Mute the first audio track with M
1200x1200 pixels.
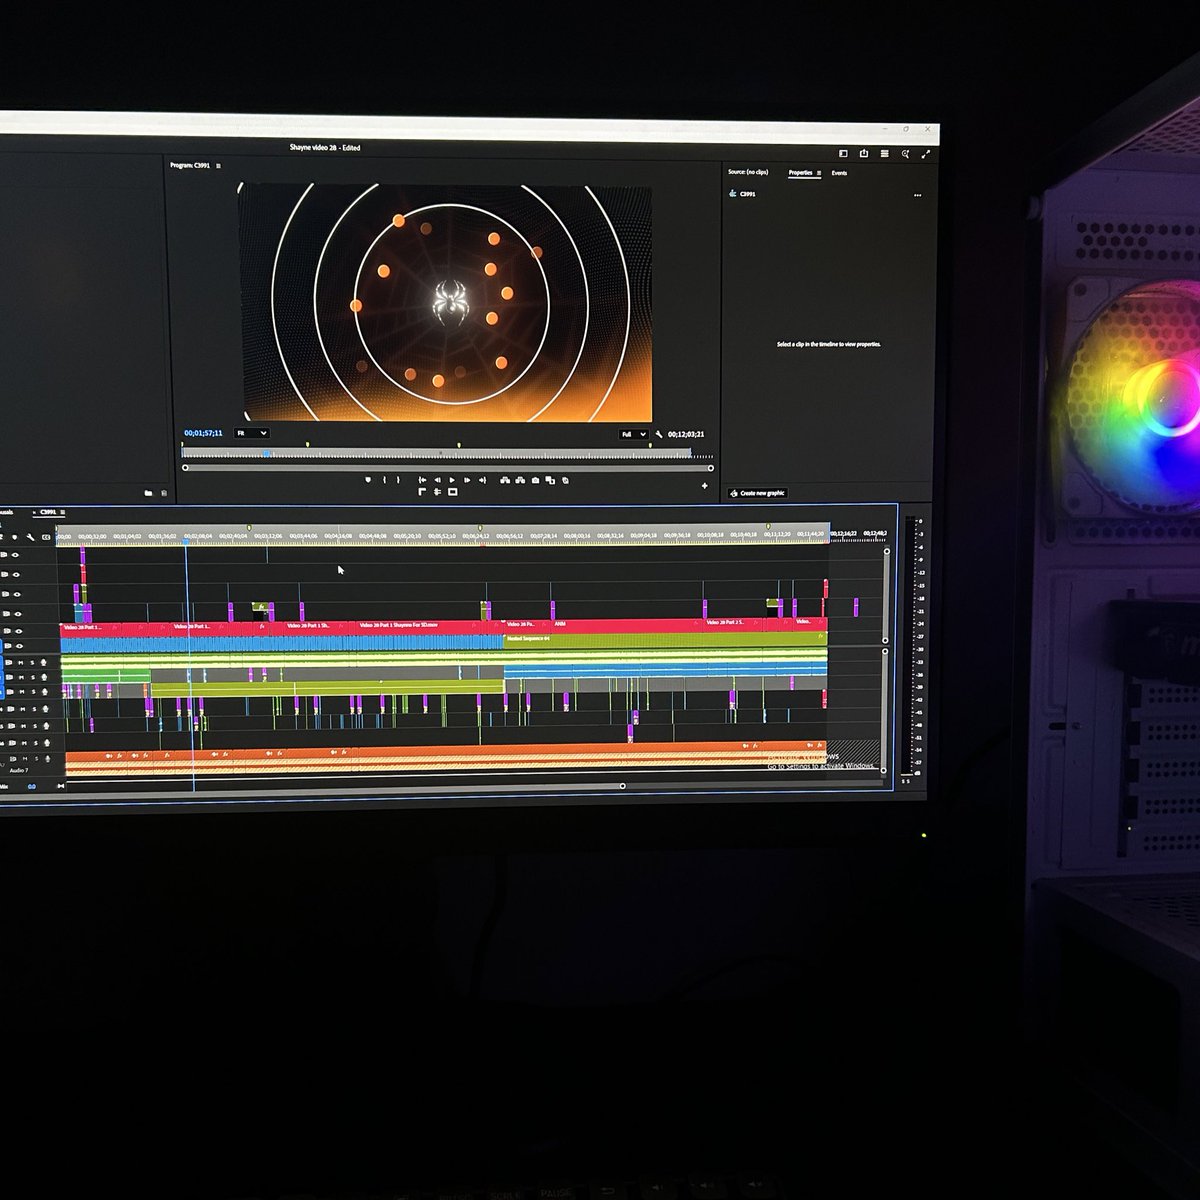coord(21,663)
